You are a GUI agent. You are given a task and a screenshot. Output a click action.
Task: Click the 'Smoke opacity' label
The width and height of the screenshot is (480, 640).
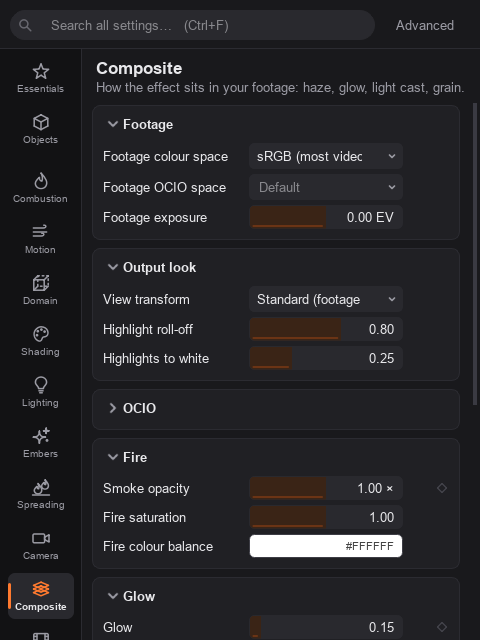click(146, 489)
